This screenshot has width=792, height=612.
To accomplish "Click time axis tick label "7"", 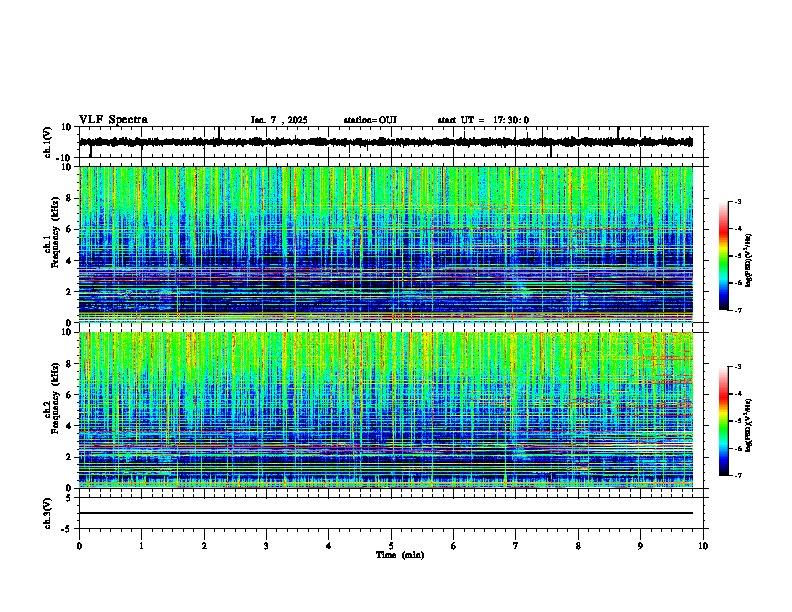I will (x=516, y=546).
